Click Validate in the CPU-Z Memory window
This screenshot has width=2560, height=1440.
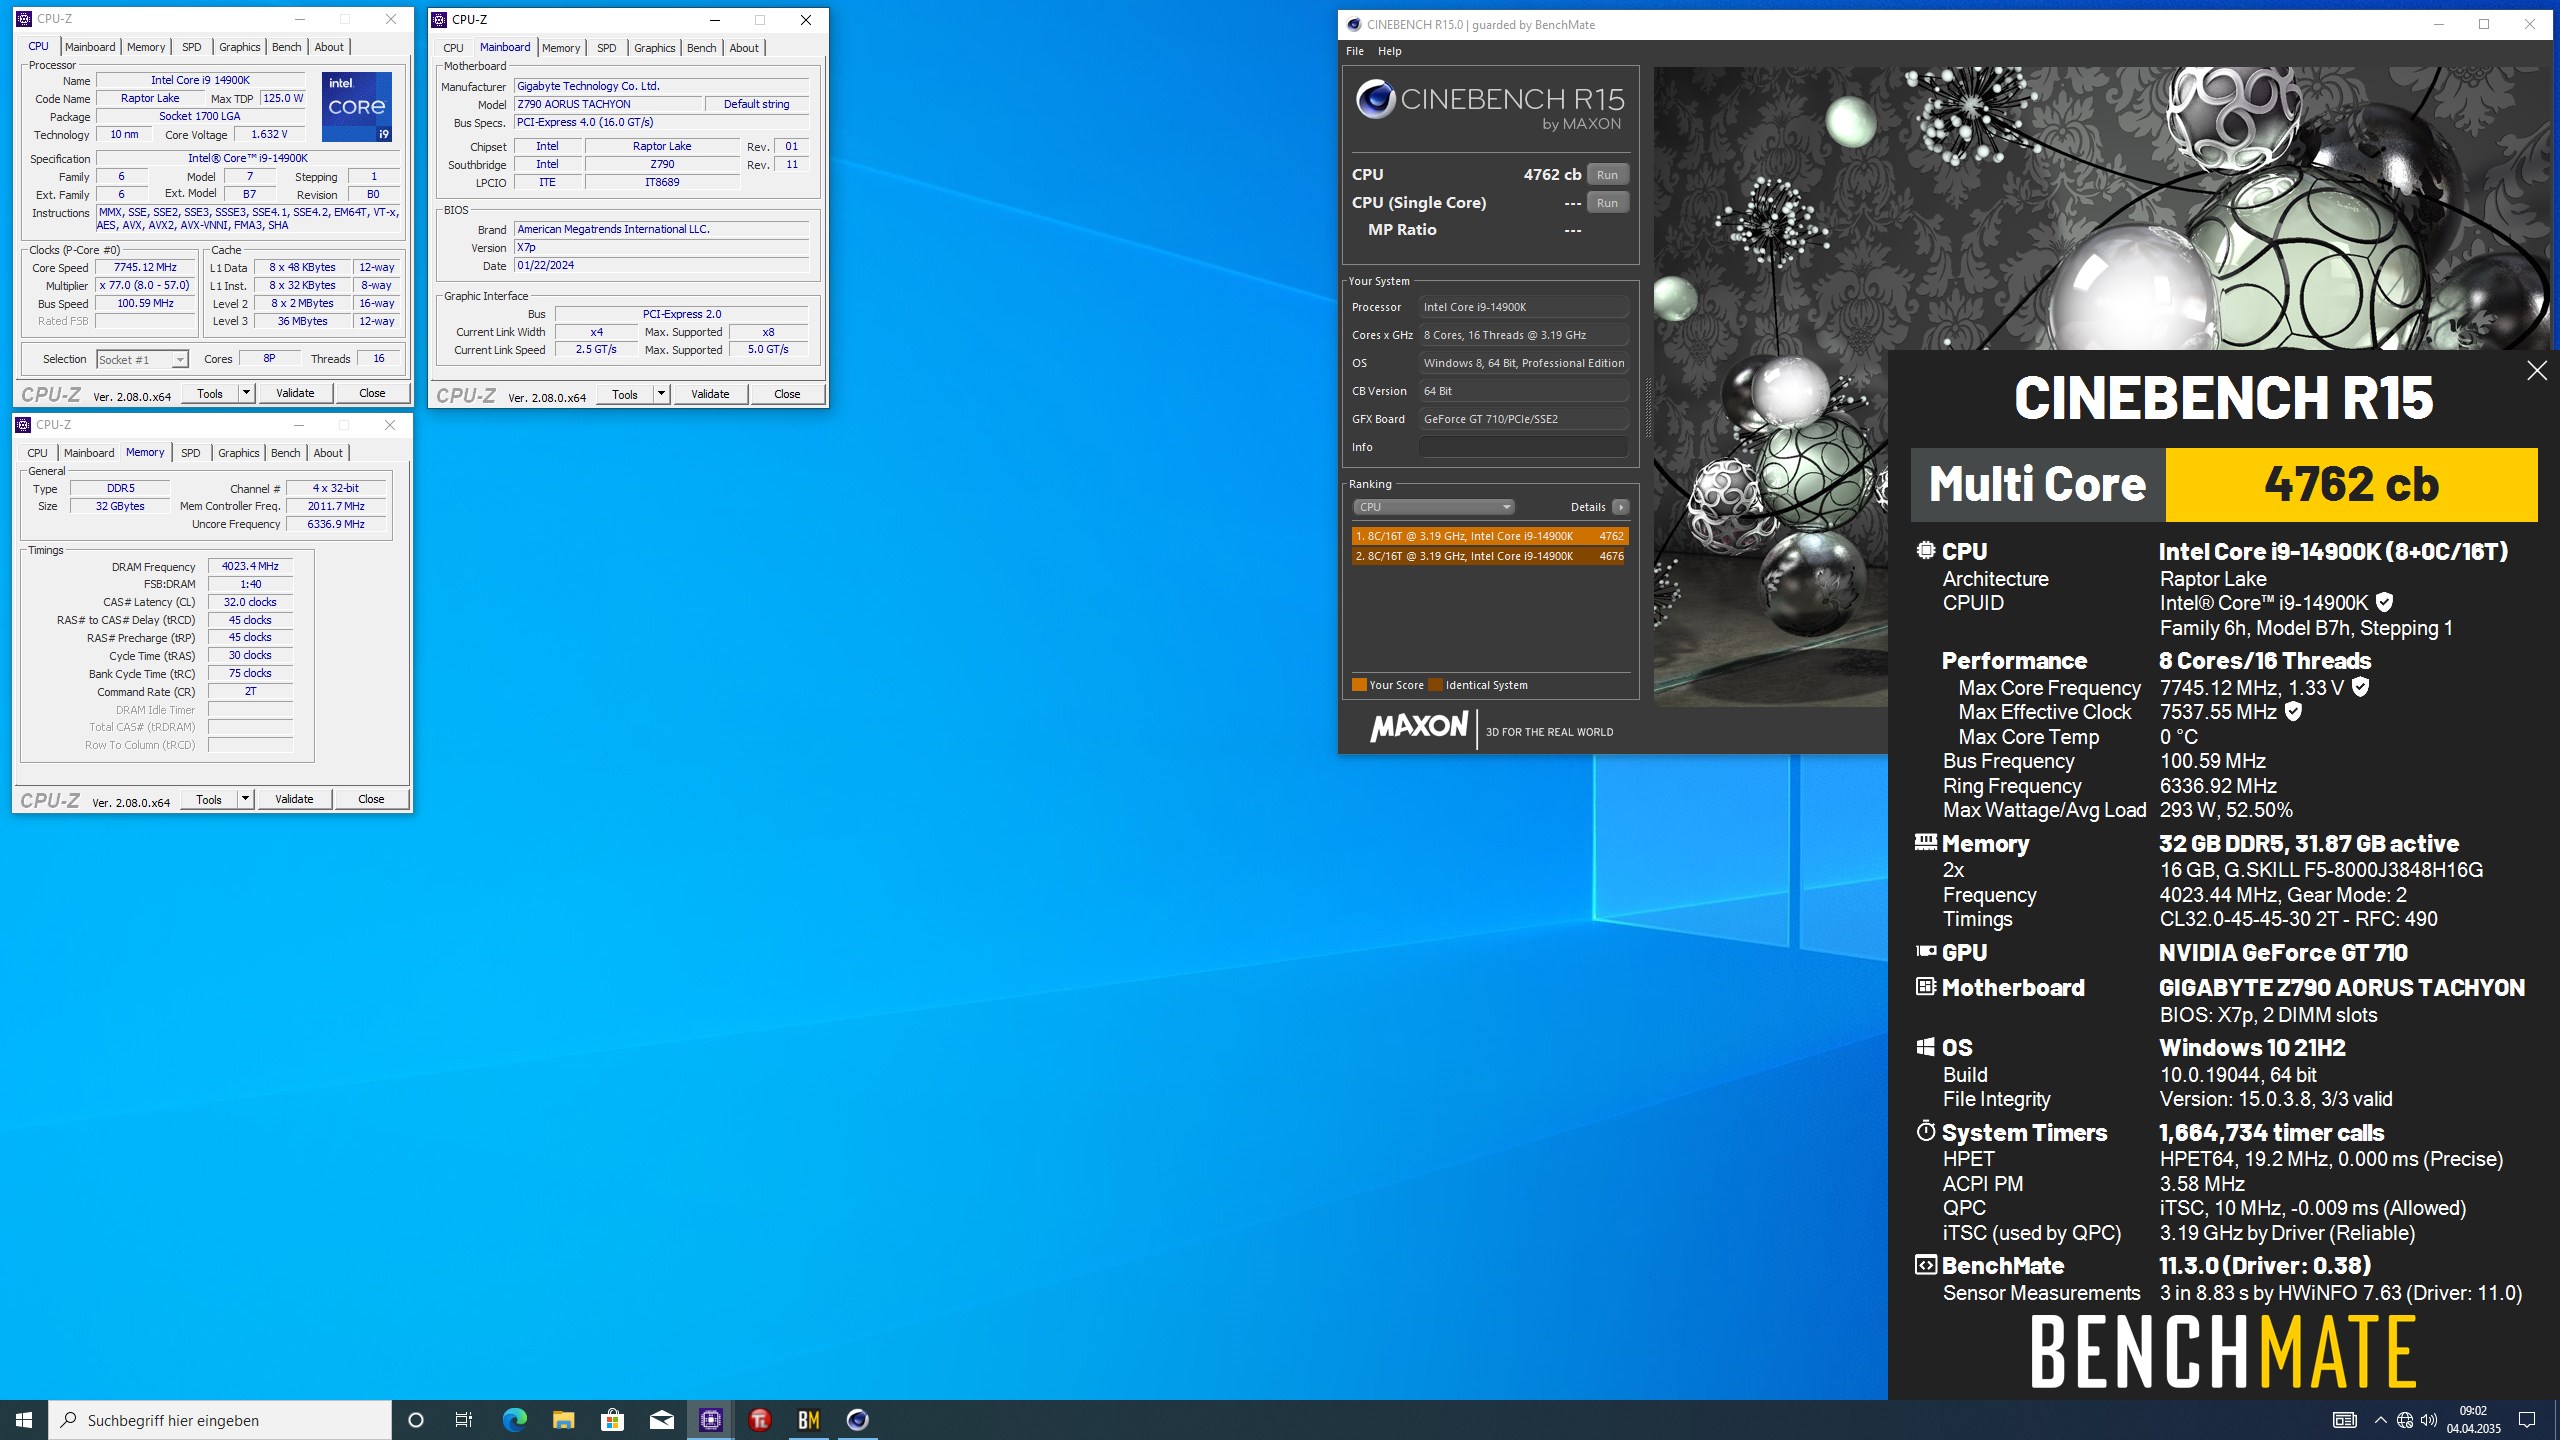(x=294, y=799)
